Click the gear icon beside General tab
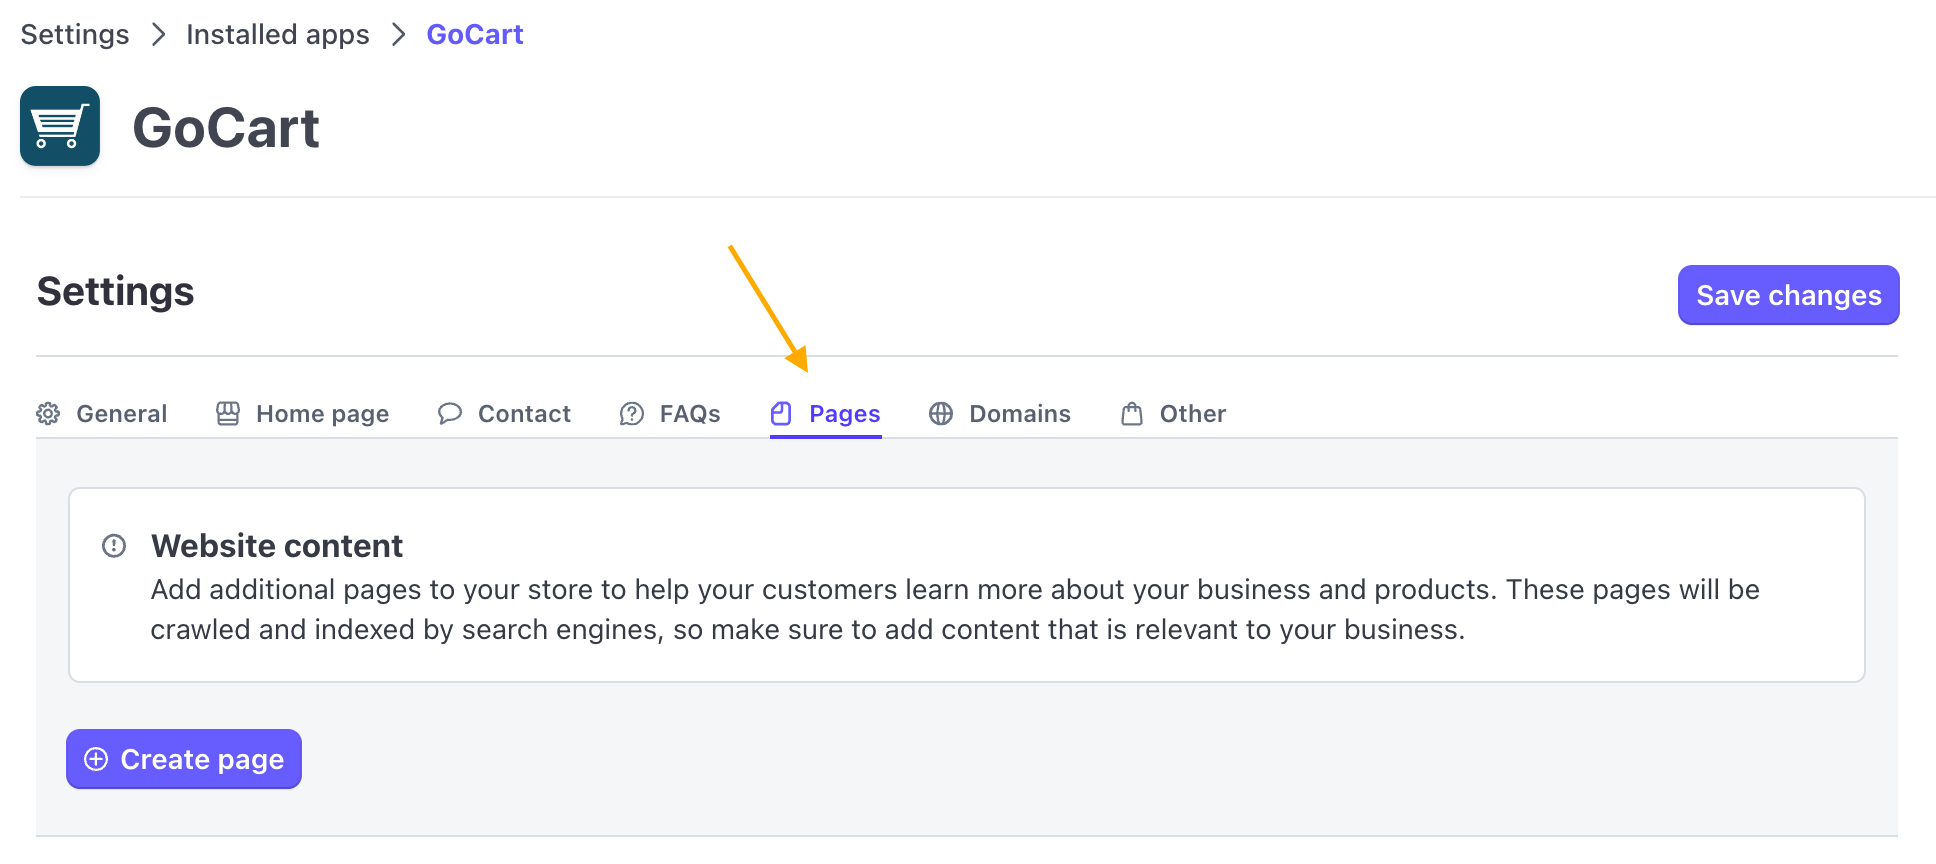Viewport: 1936px width, 864px height. (x=47, y=413)
